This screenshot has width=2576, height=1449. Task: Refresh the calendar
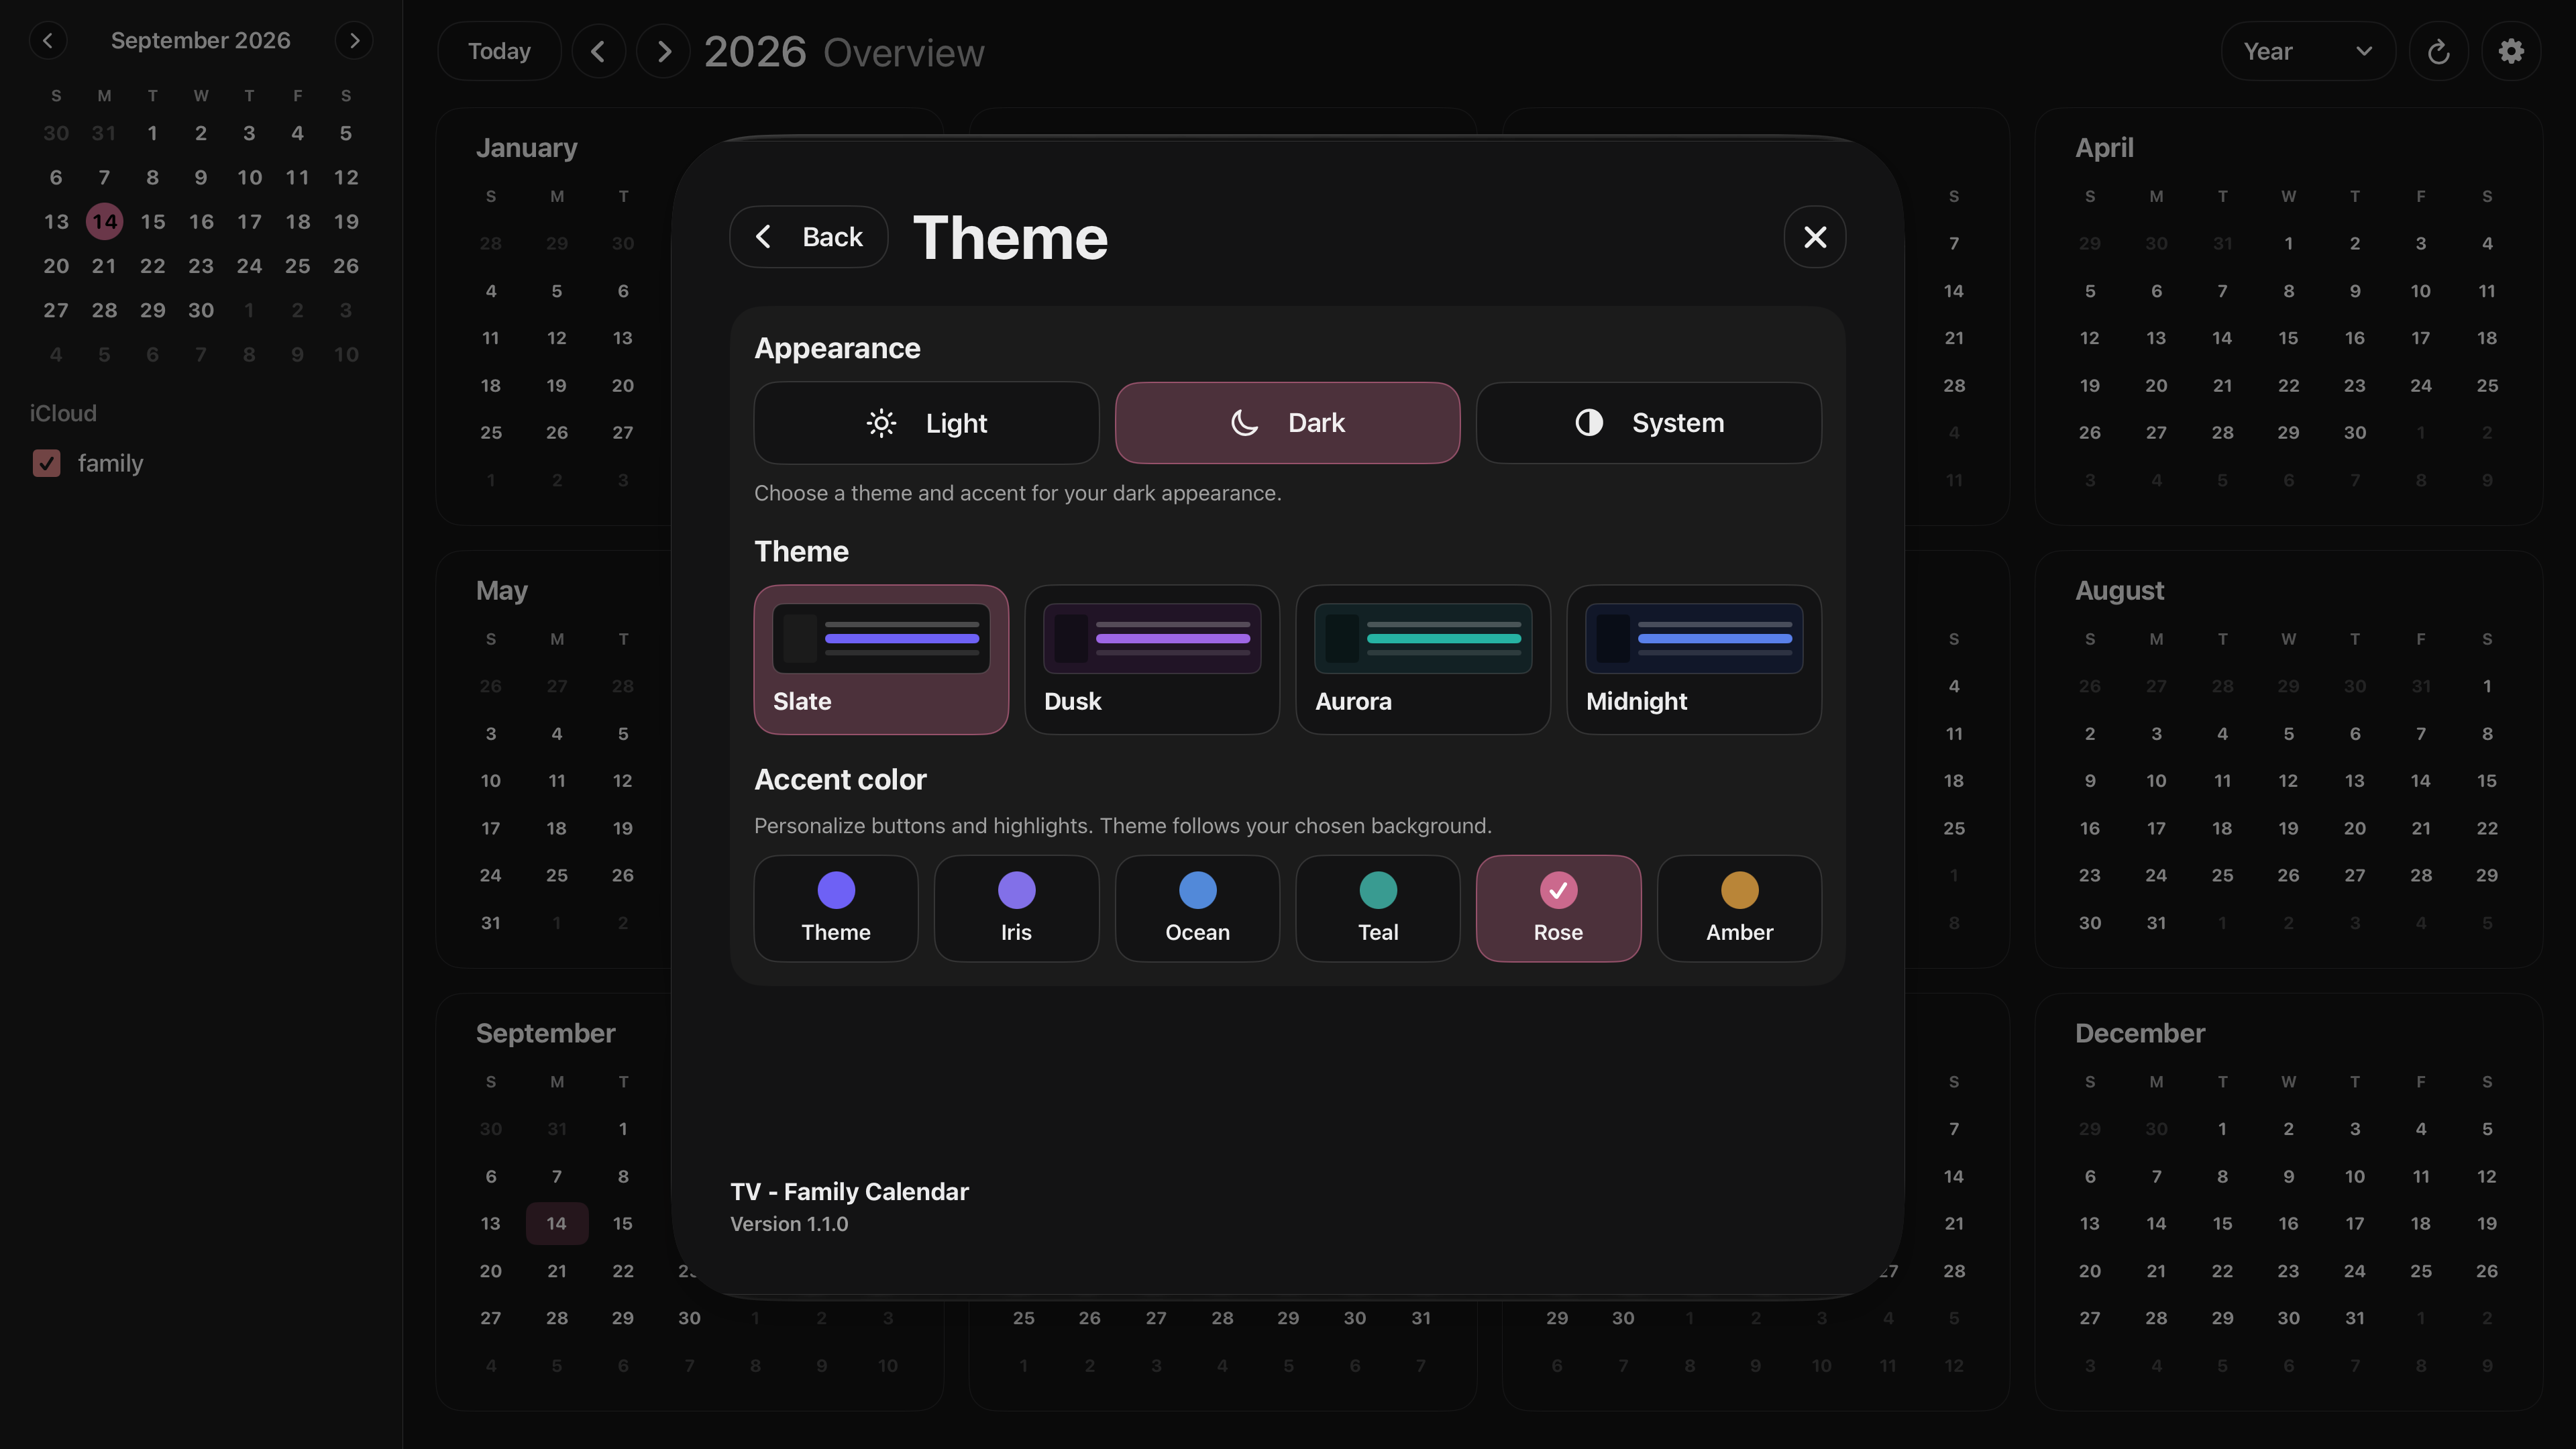[2438, 51]
